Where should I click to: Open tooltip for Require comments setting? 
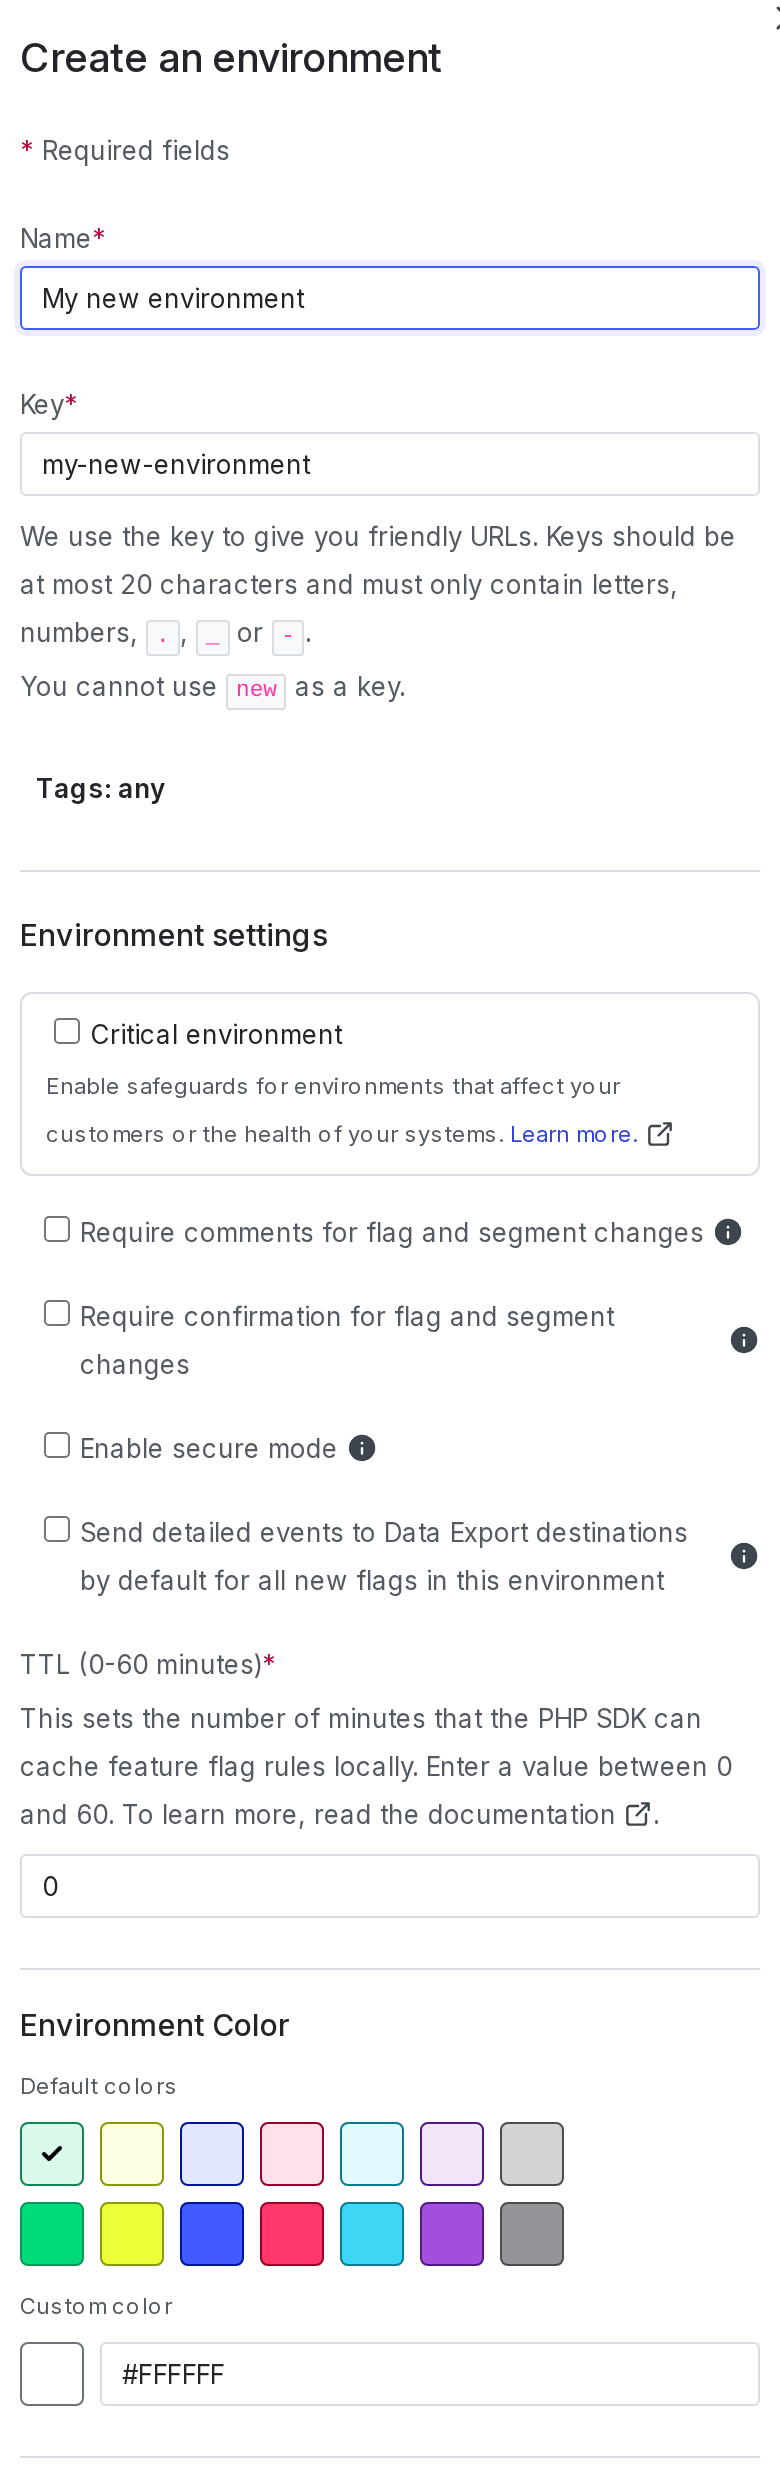[x=727, y=1232]
